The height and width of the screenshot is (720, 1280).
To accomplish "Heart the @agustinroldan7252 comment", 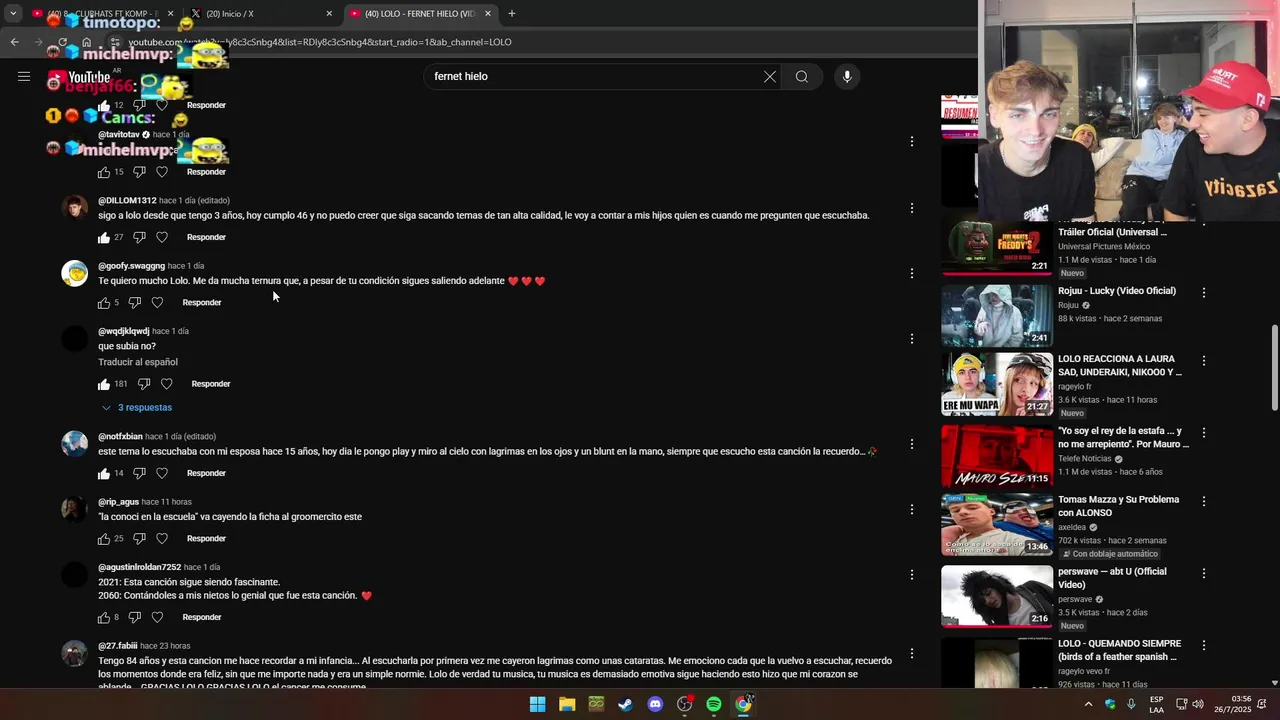I will pyautogui.click(x=157, y=617).
